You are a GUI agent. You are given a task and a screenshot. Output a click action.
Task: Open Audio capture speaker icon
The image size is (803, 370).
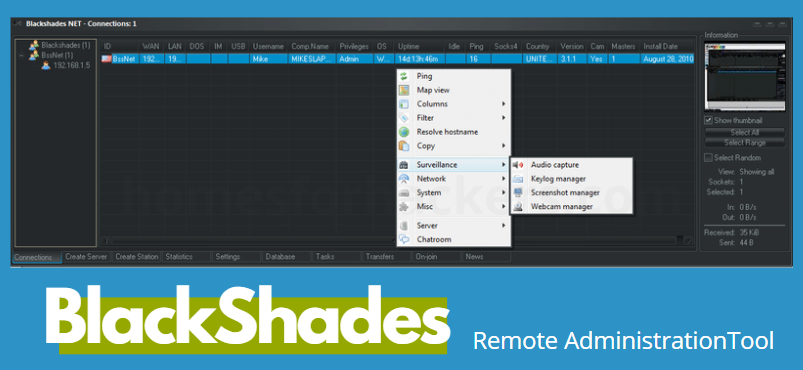(519, 165)
